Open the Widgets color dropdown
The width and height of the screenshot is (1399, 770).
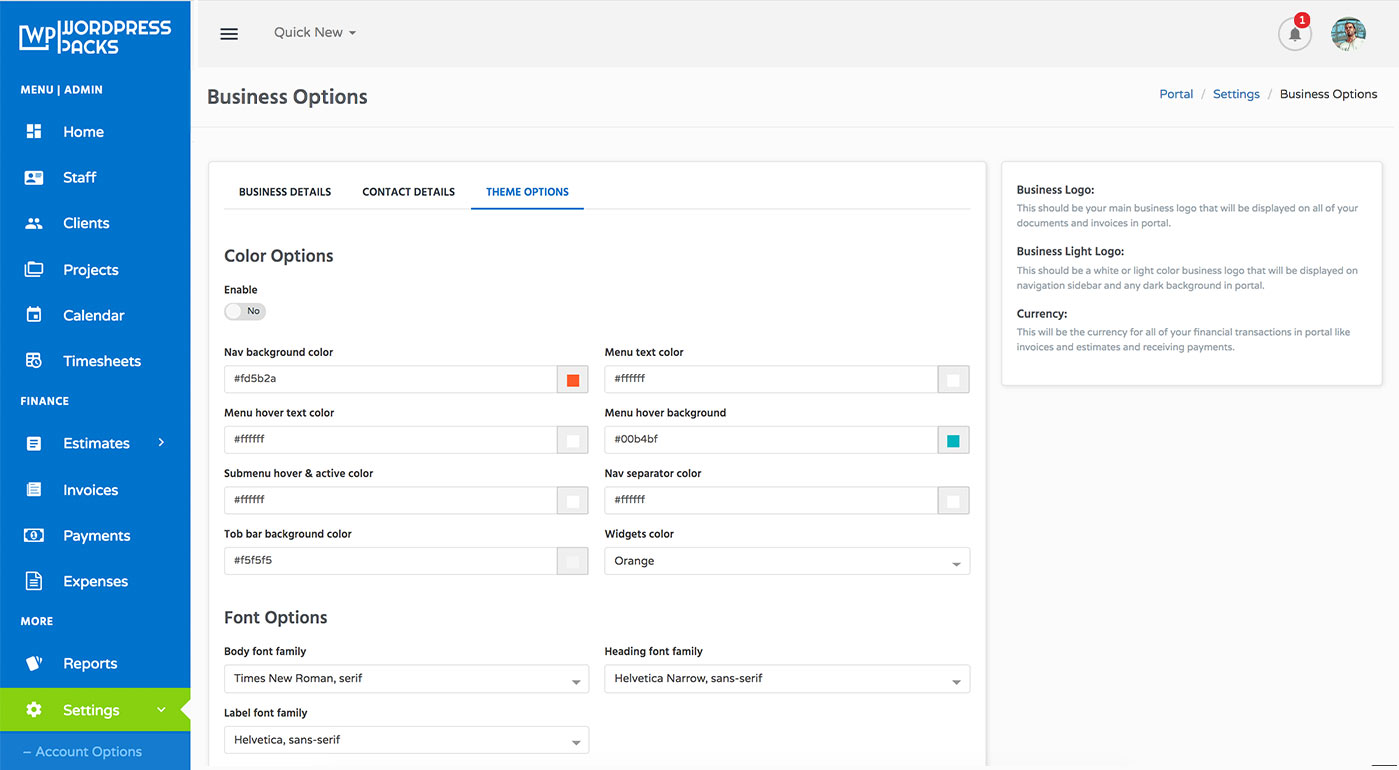pos(786,561)
